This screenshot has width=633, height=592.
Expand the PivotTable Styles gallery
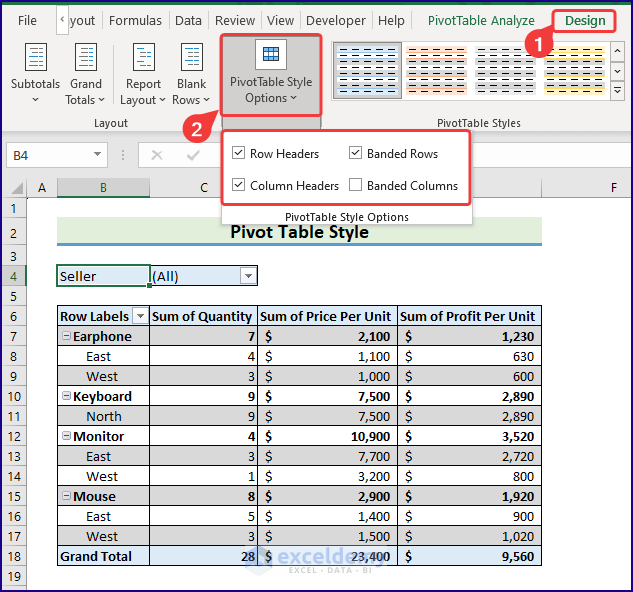coord(617,91)
